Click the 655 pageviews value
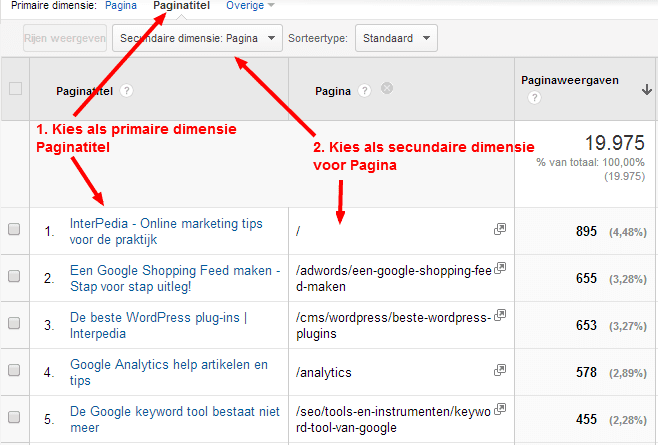658x445 pixels. (586, 278)
